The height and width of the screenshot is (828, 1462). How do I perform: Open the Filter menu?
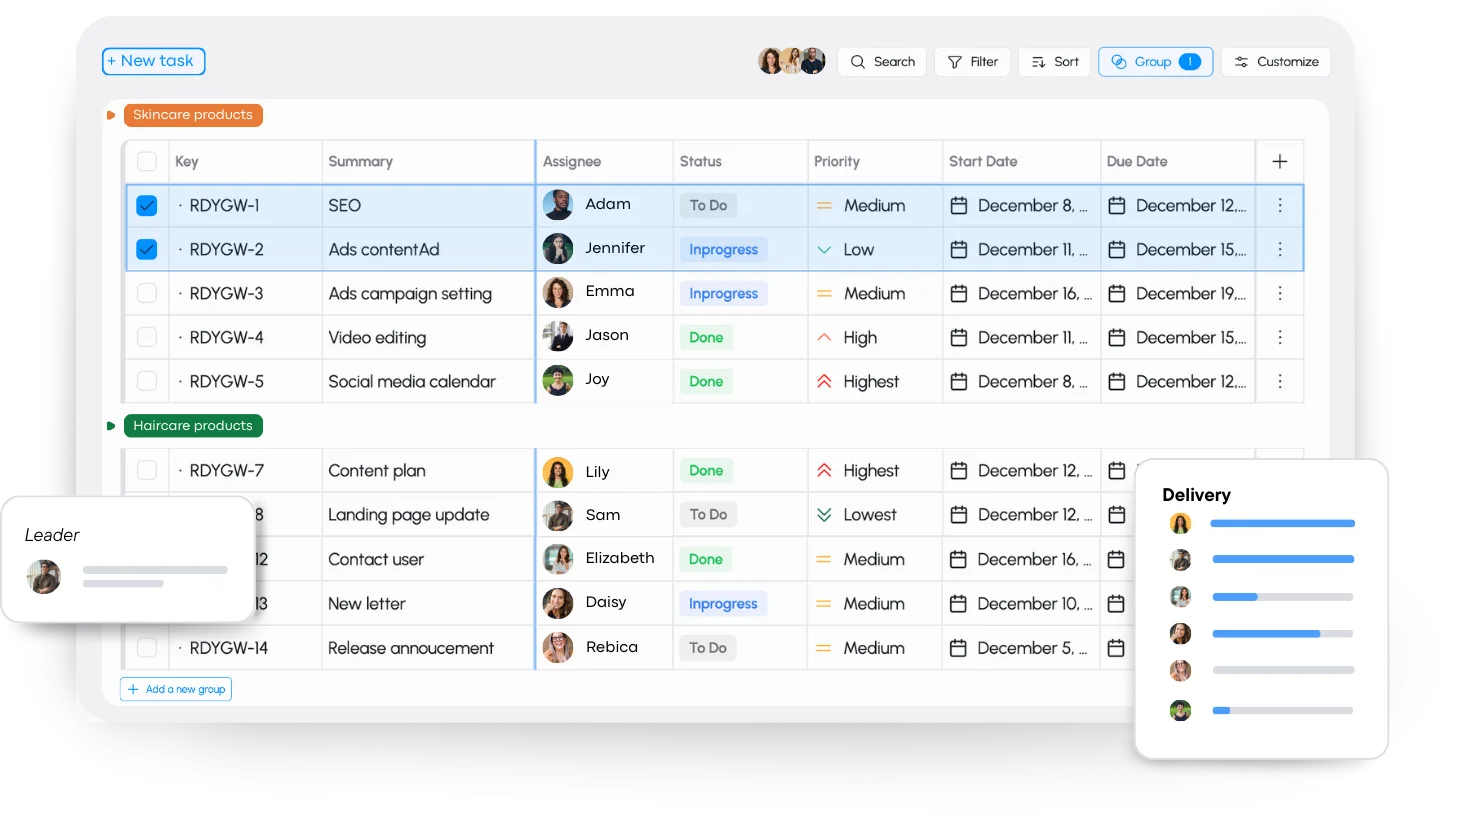(x=973, y=62)
